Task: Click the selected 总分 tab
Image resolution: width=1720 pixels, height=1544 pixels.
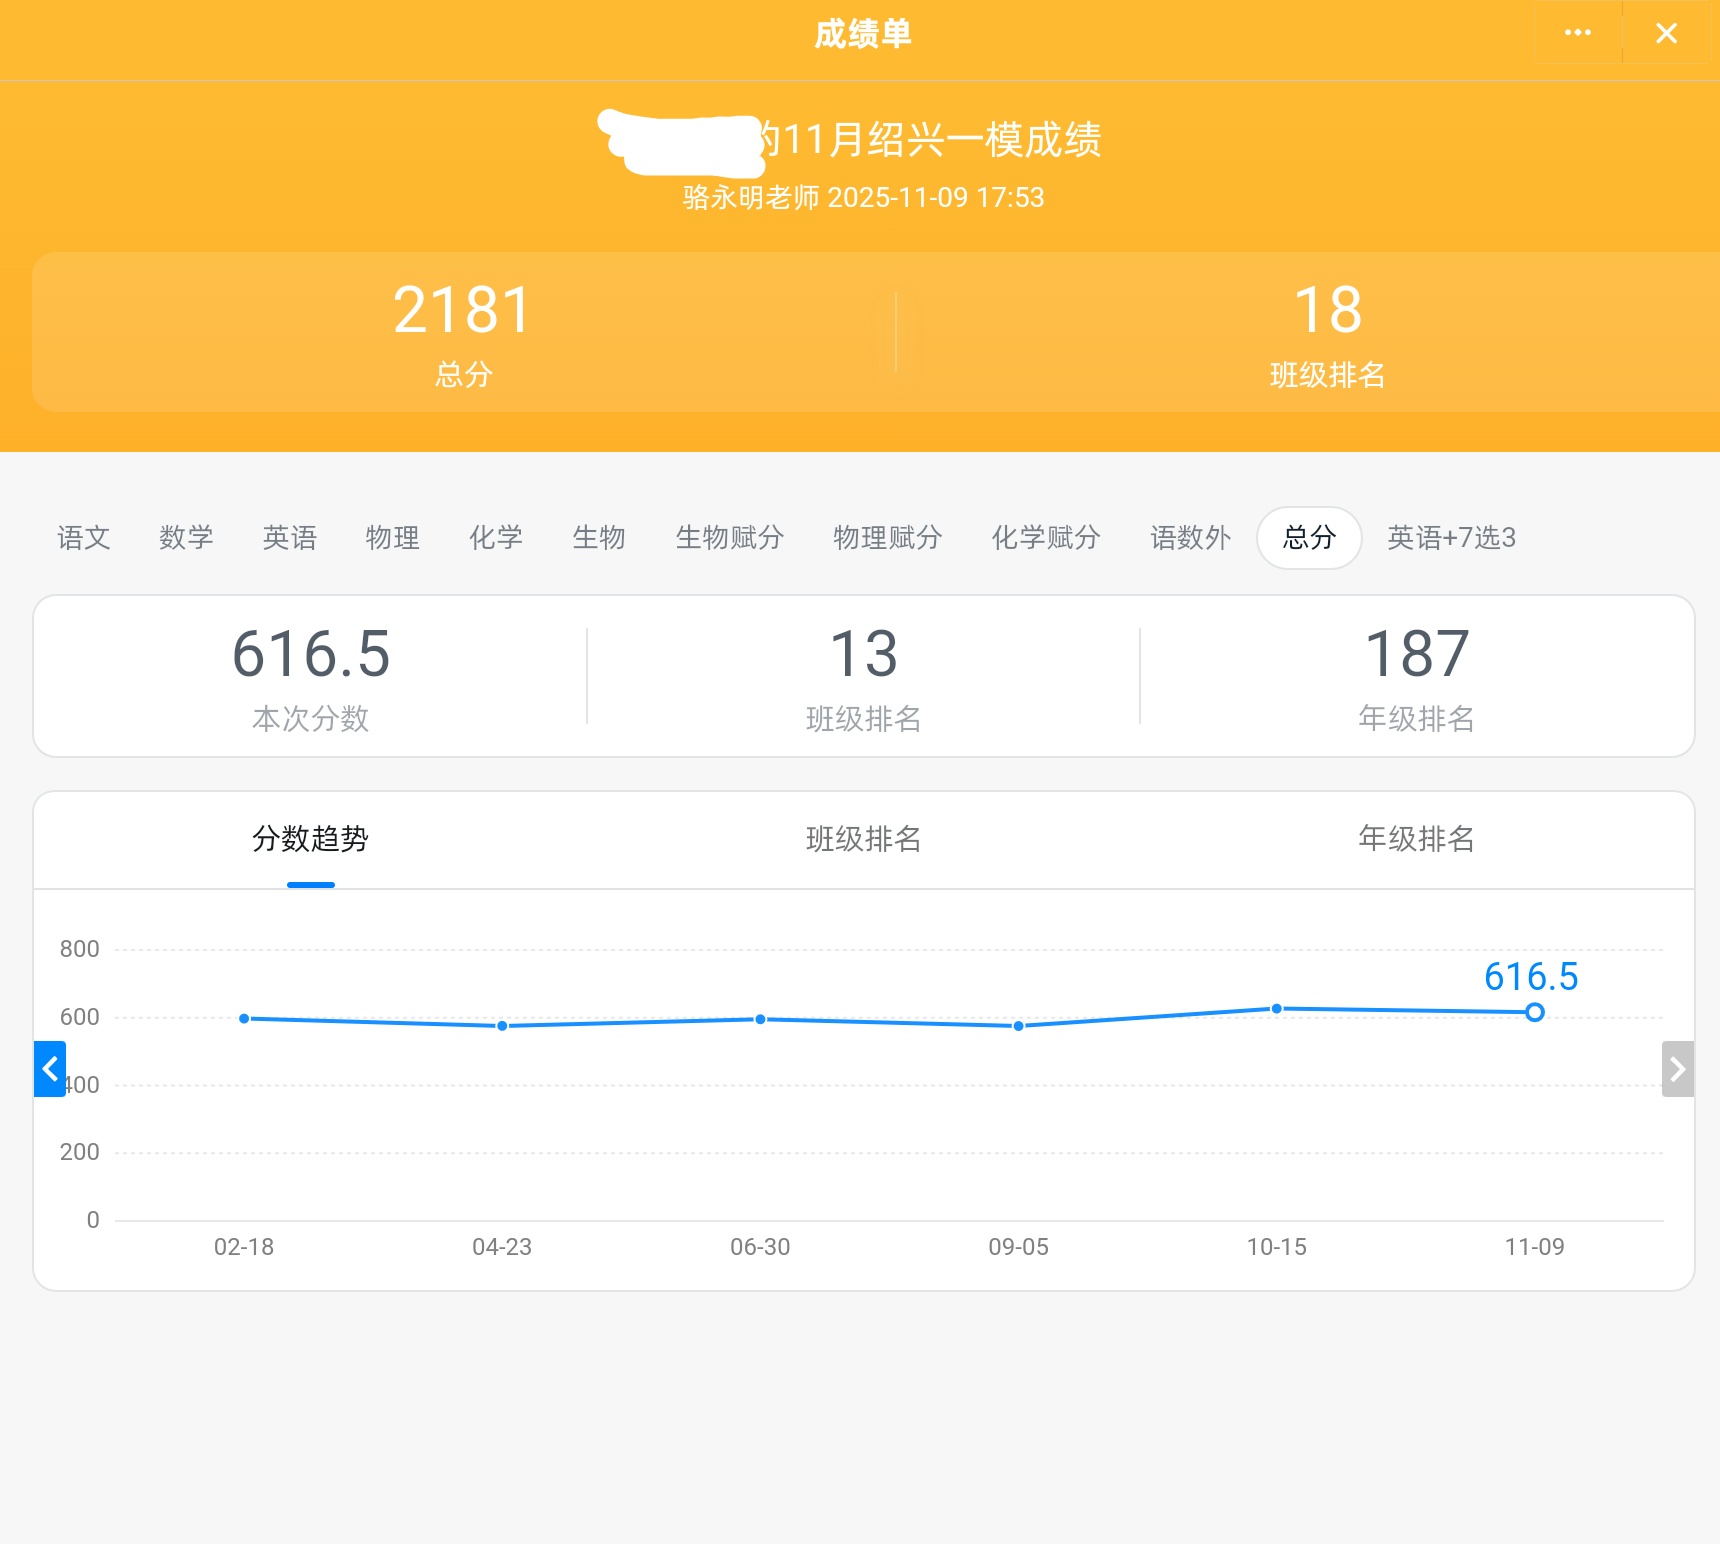Action: (x=1309, y=538)
